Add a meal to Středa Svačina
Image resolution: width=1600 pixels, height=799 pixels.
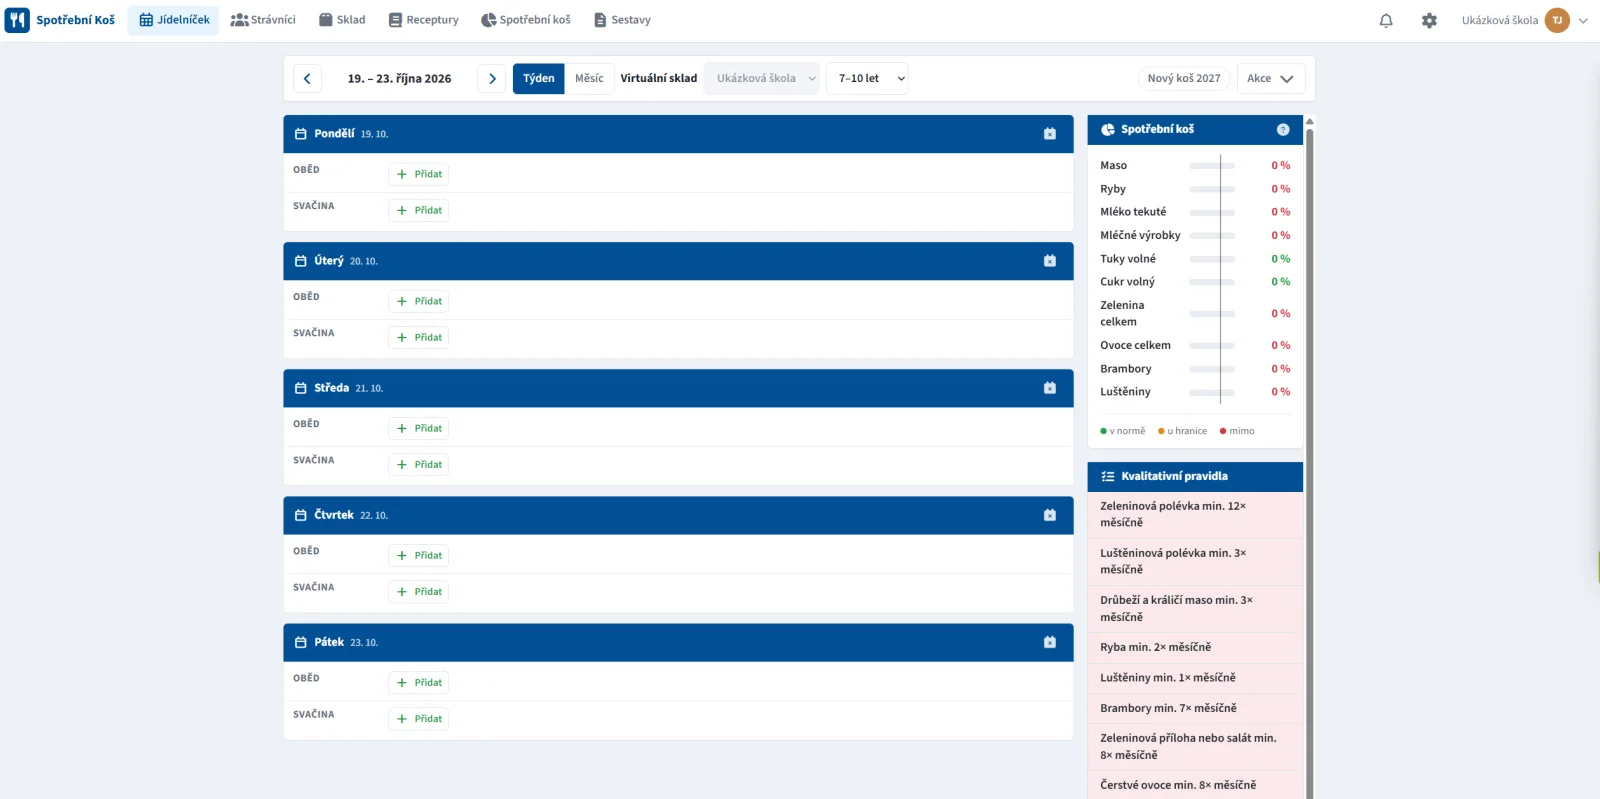coord(419,464)
